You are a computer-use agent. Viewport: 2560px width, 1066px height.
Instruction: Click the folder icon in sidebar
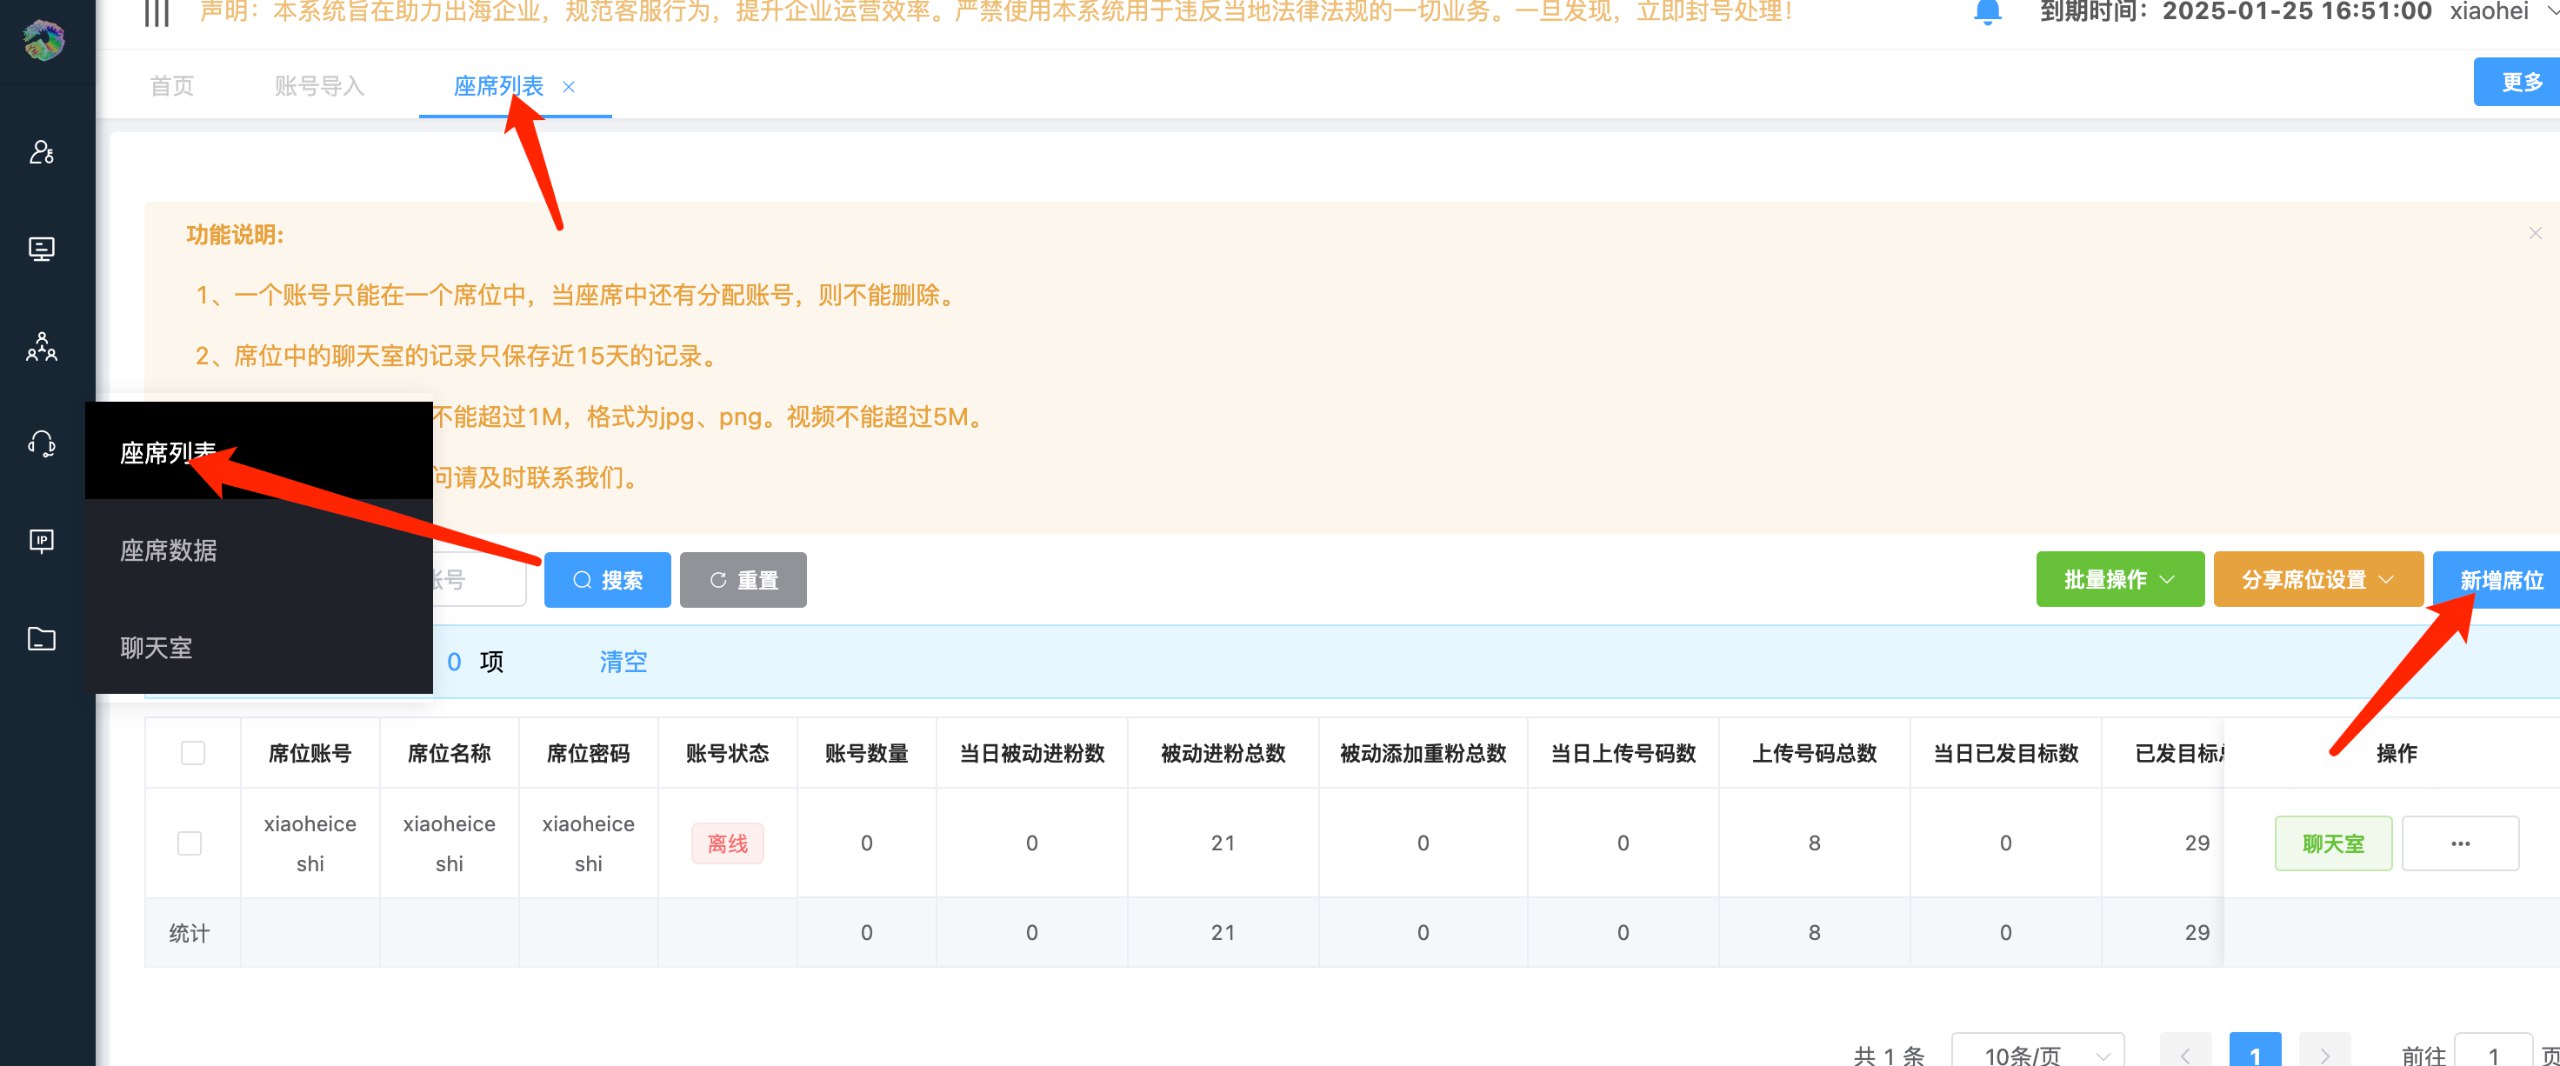coord(41,639)
